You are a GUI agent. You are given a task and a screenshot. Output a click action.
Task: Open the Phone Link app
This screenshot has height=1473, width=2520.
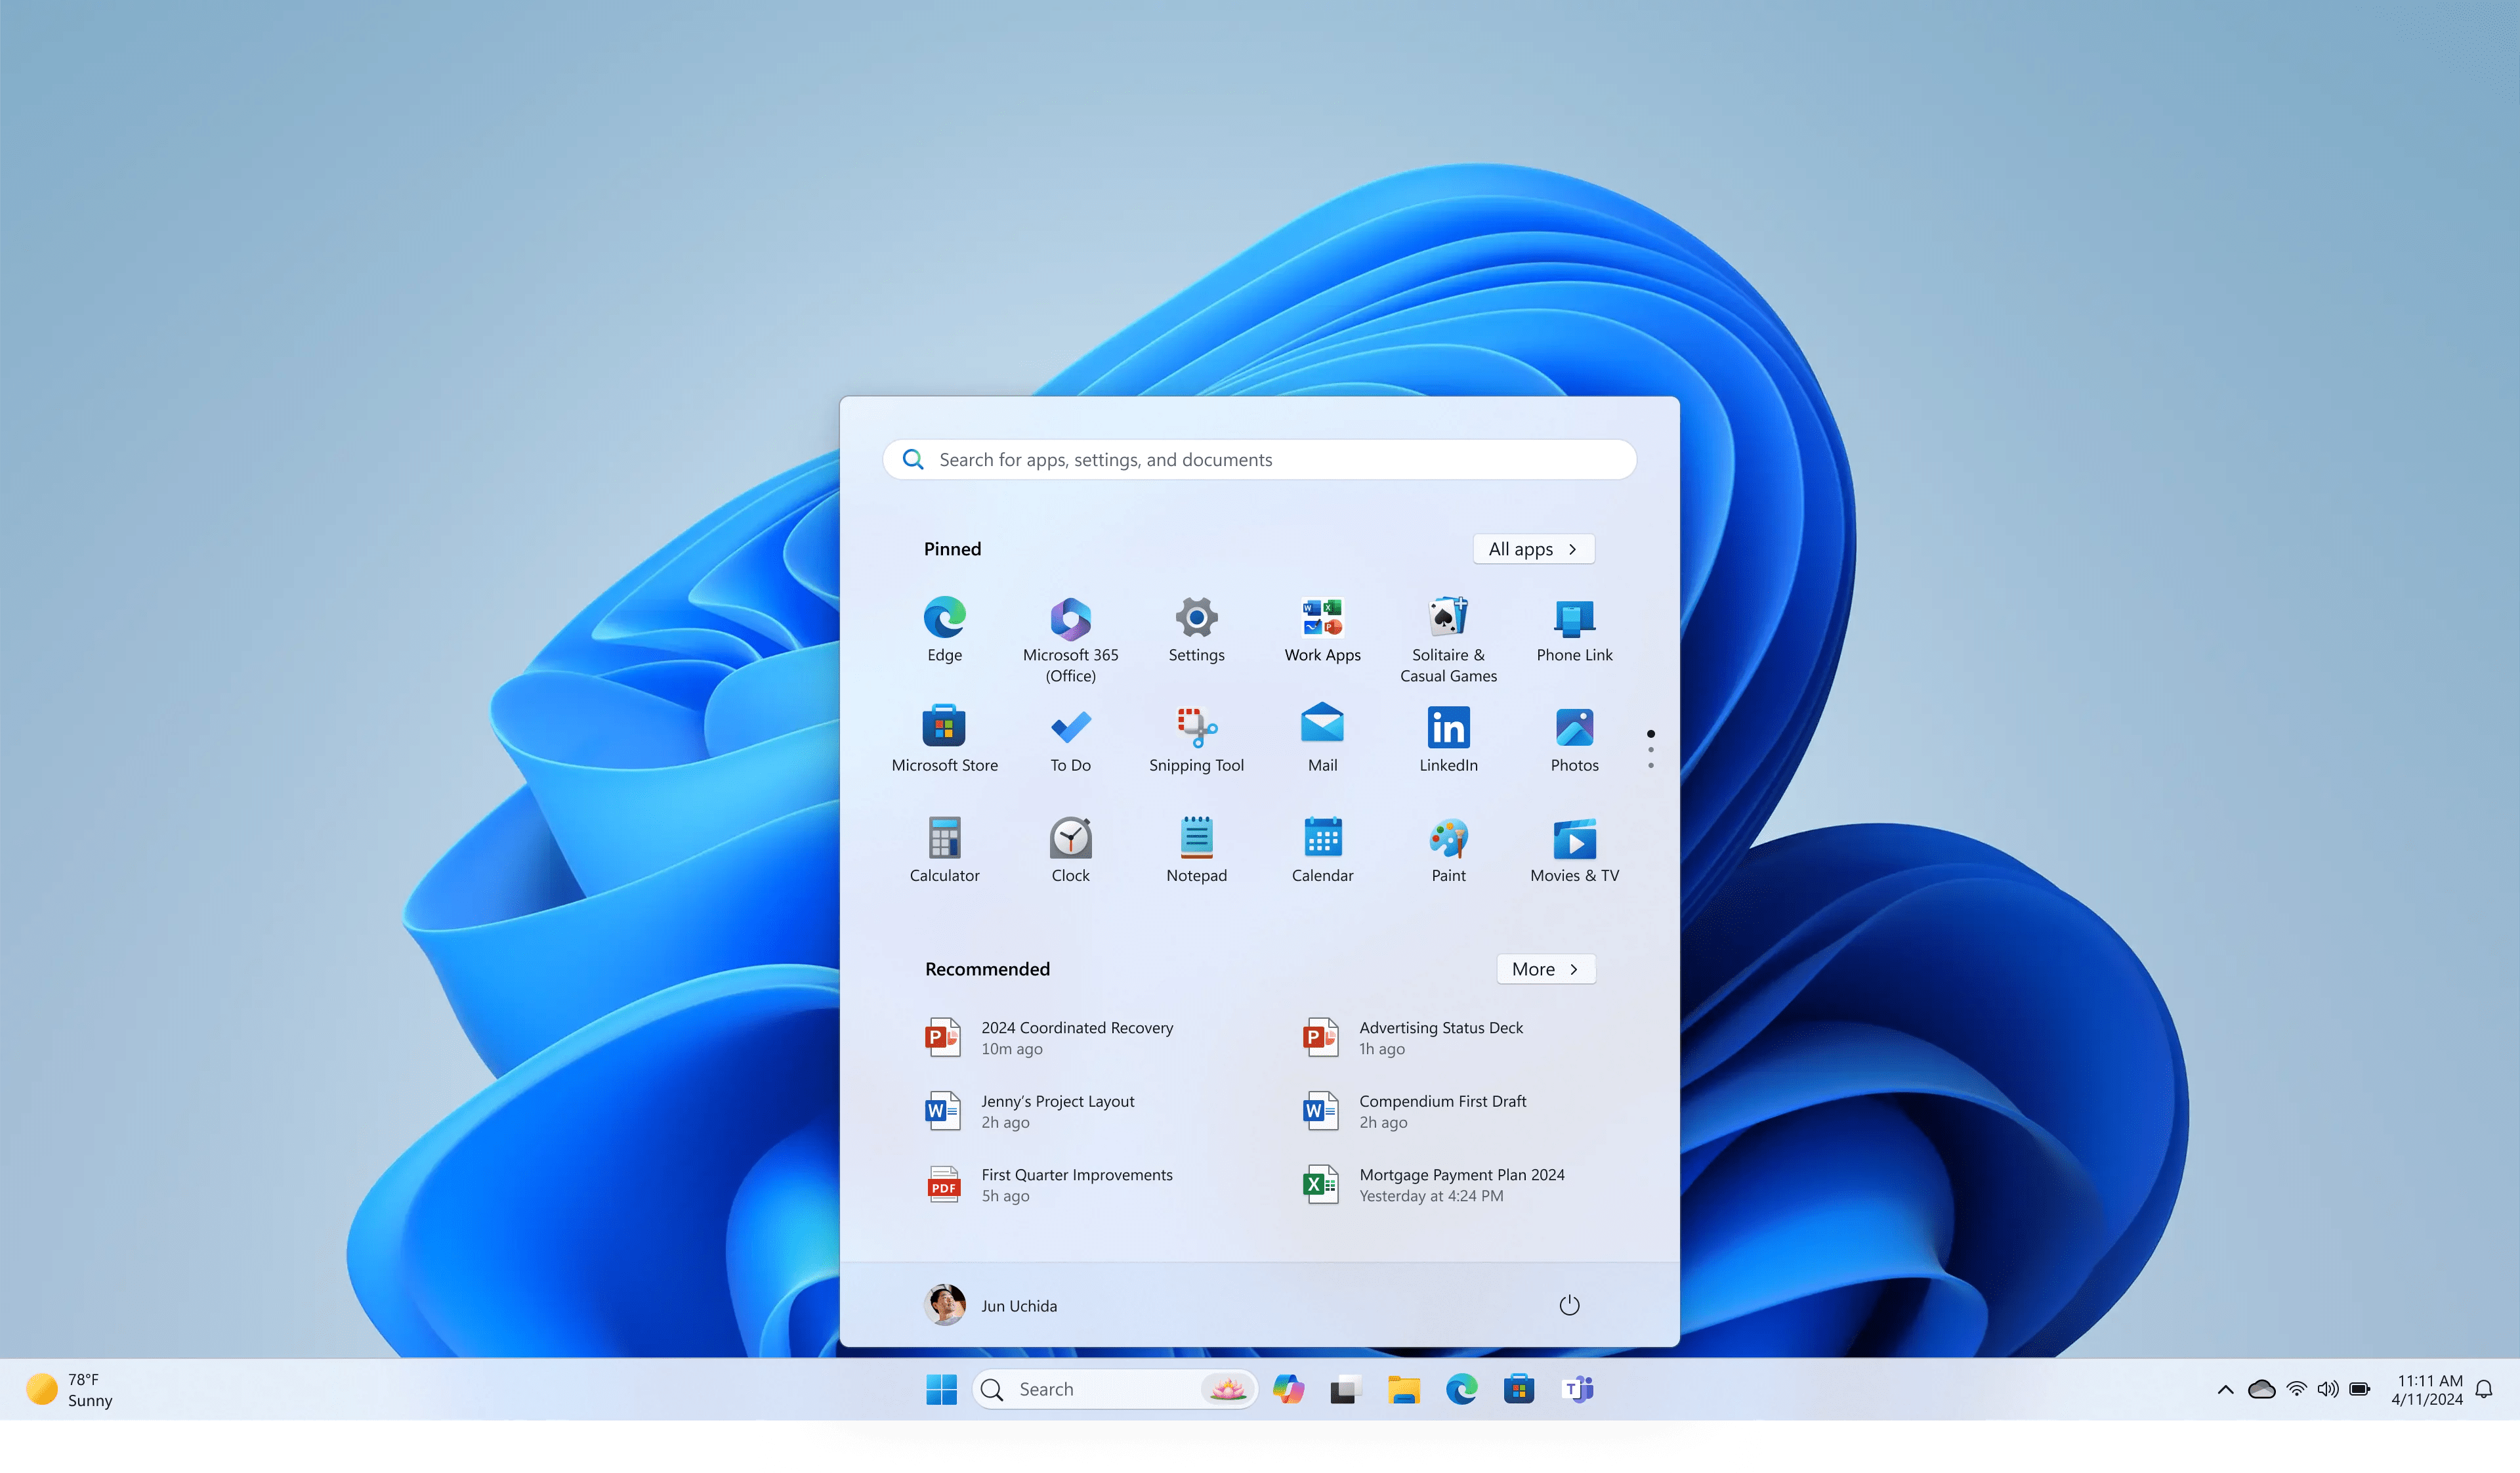pyautogui.click(x=1574, y=619)
